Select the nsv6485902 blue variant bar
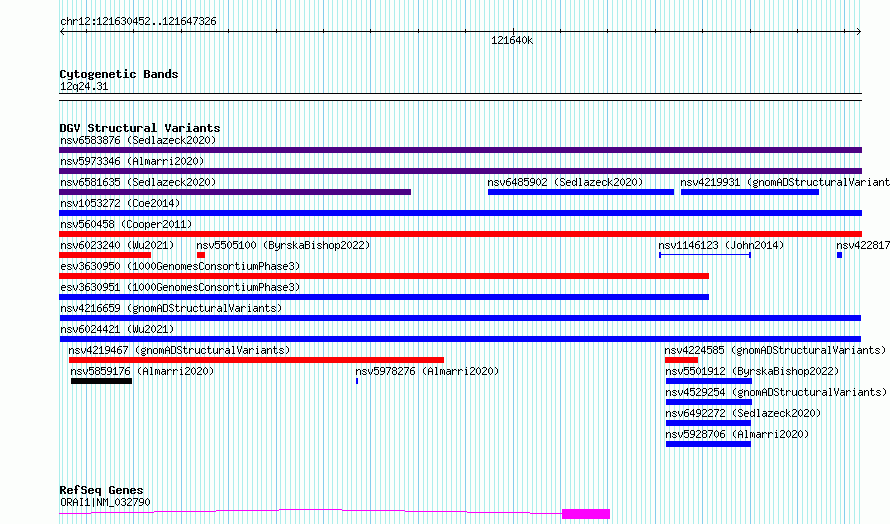The width and height of the screenshot is (890, 524). coord(581,192)
